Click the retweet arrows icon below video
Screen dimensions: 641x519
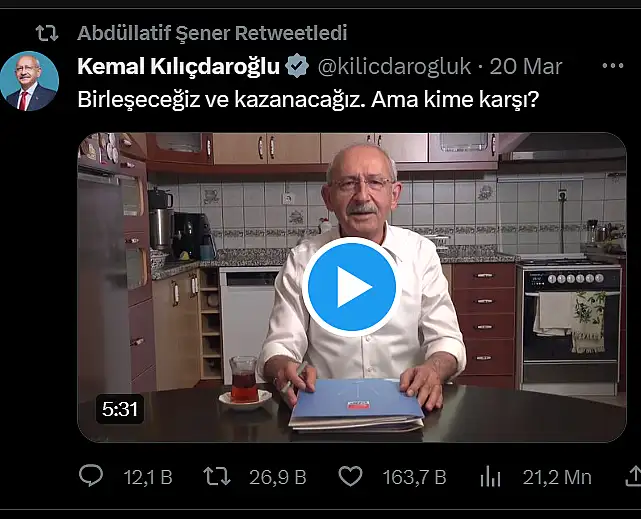217,476
